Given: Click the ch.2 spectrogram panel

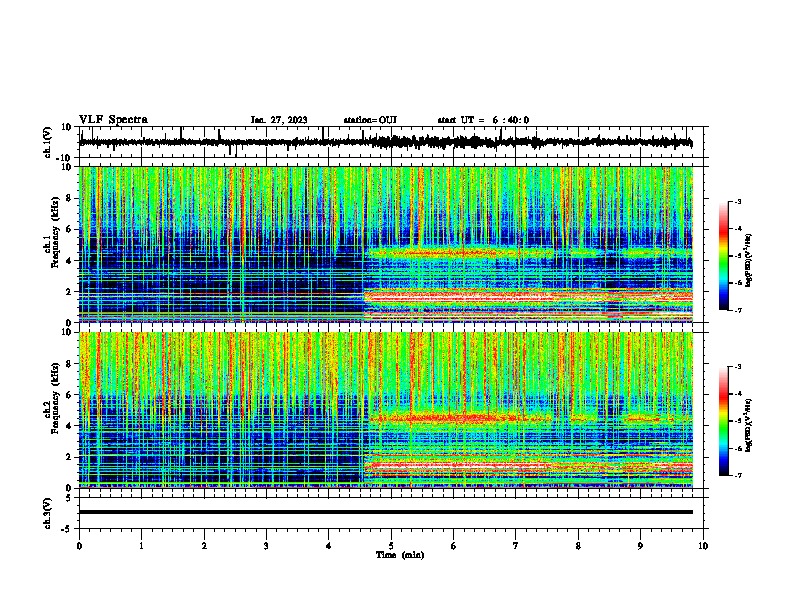Looking at the screenshot, I should coord(386,410).
